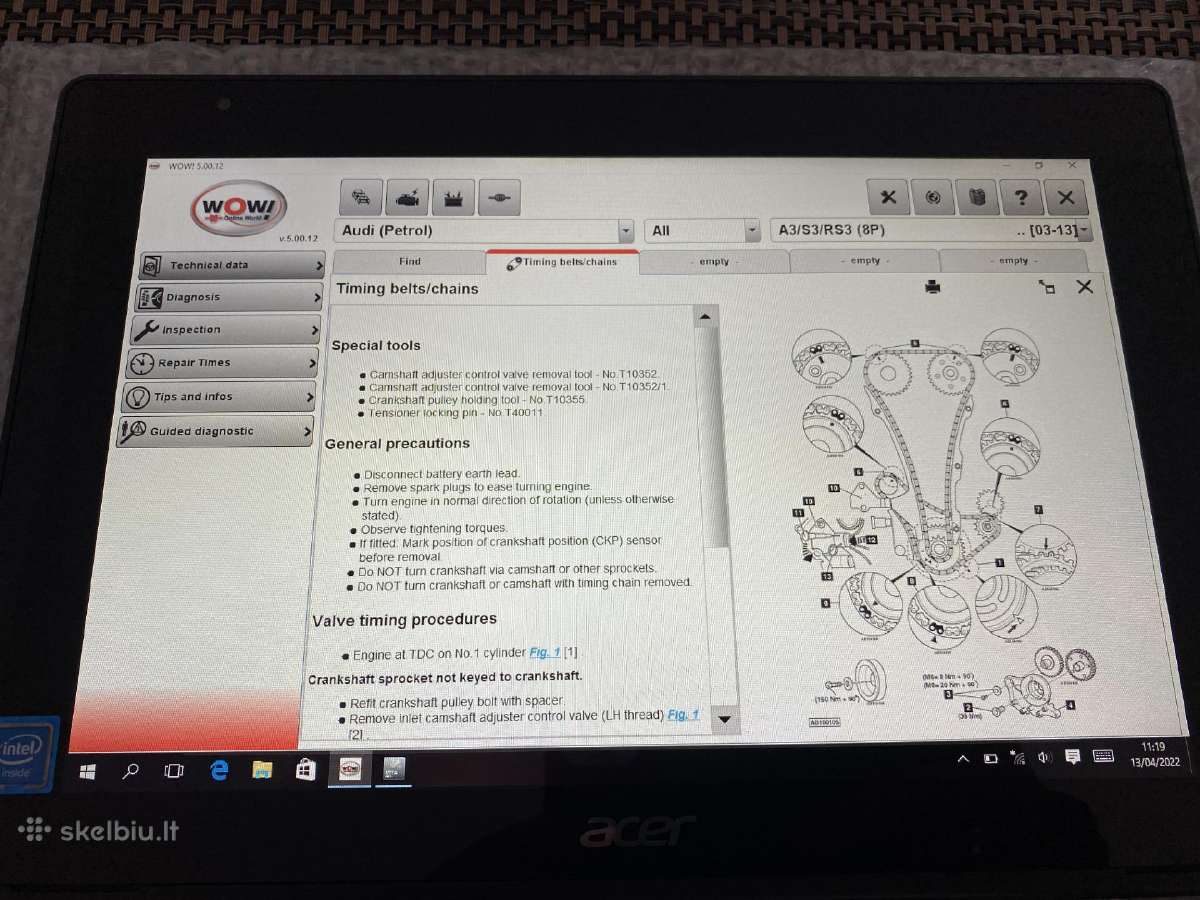Click 'Crankshaft sprocket not keyed to crankshaft' text
The width and height of the screenshot is (1200, 900).
(x=445, y=678)
